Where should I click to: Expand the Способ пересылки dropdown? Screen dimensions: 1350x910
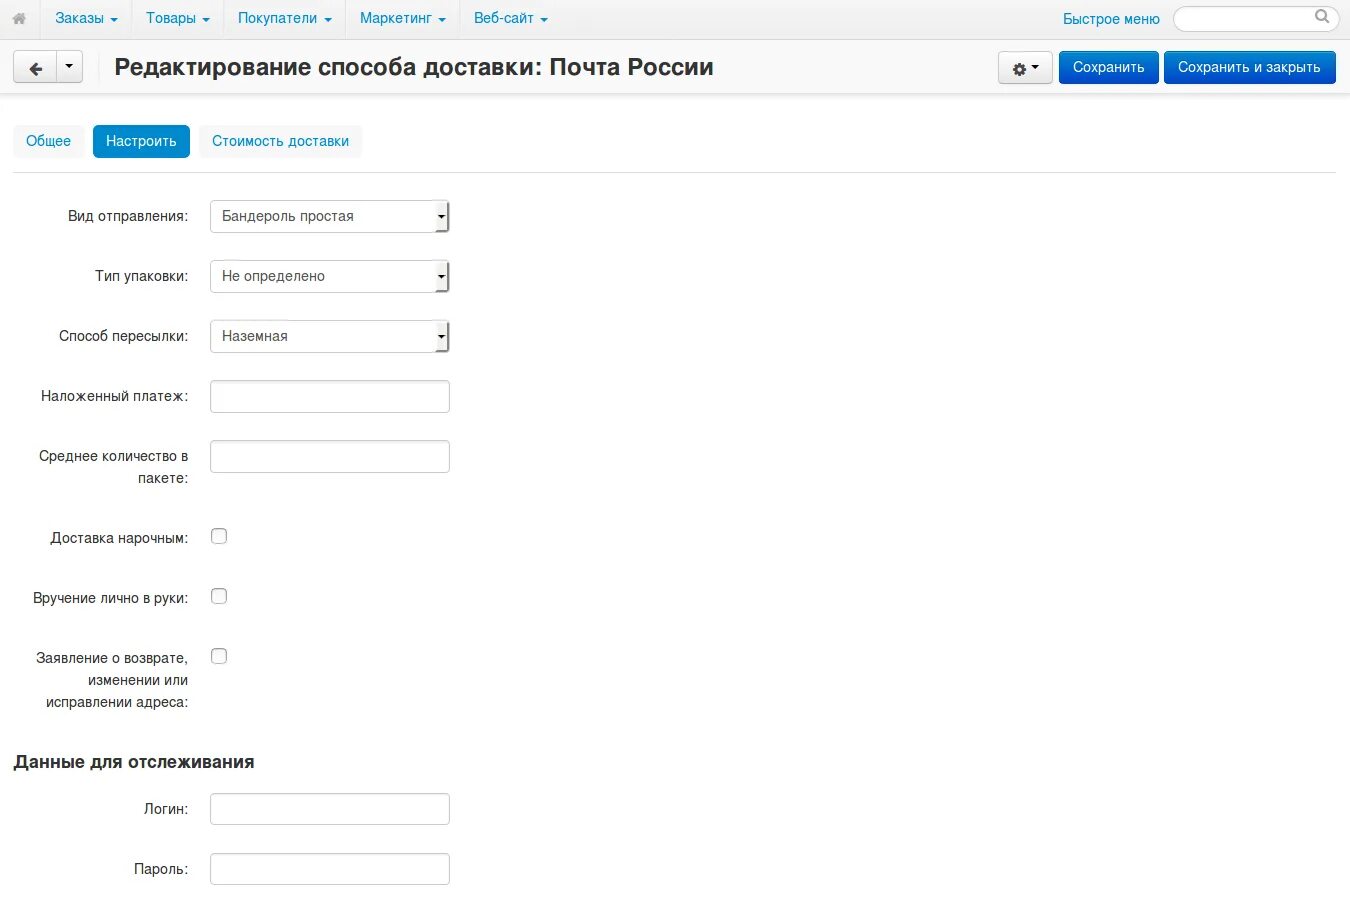(330, 336)
